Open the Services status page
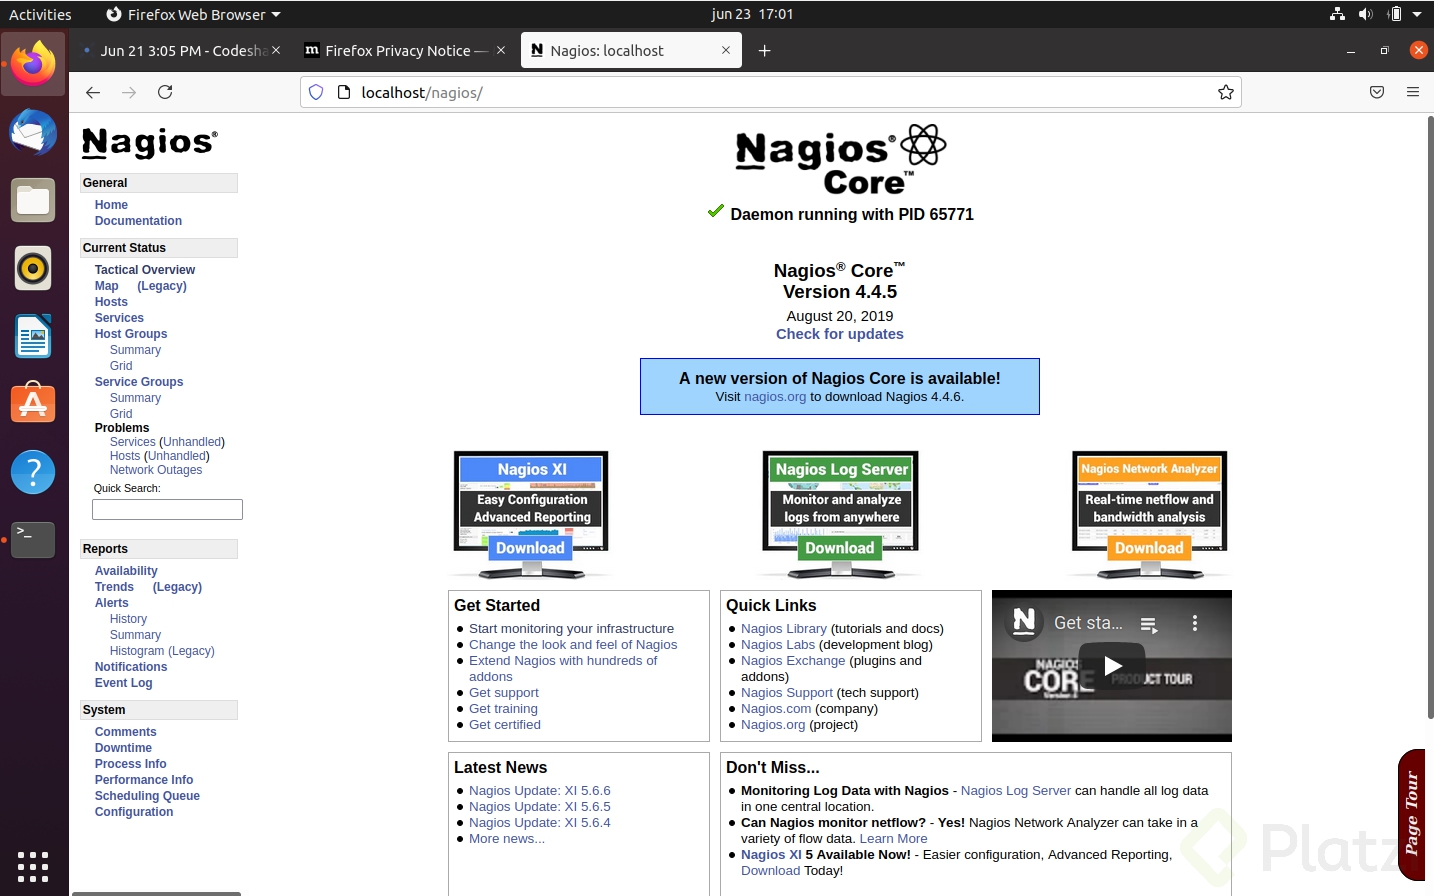Screen dimensions: 1434x896 tap(119, 318)
